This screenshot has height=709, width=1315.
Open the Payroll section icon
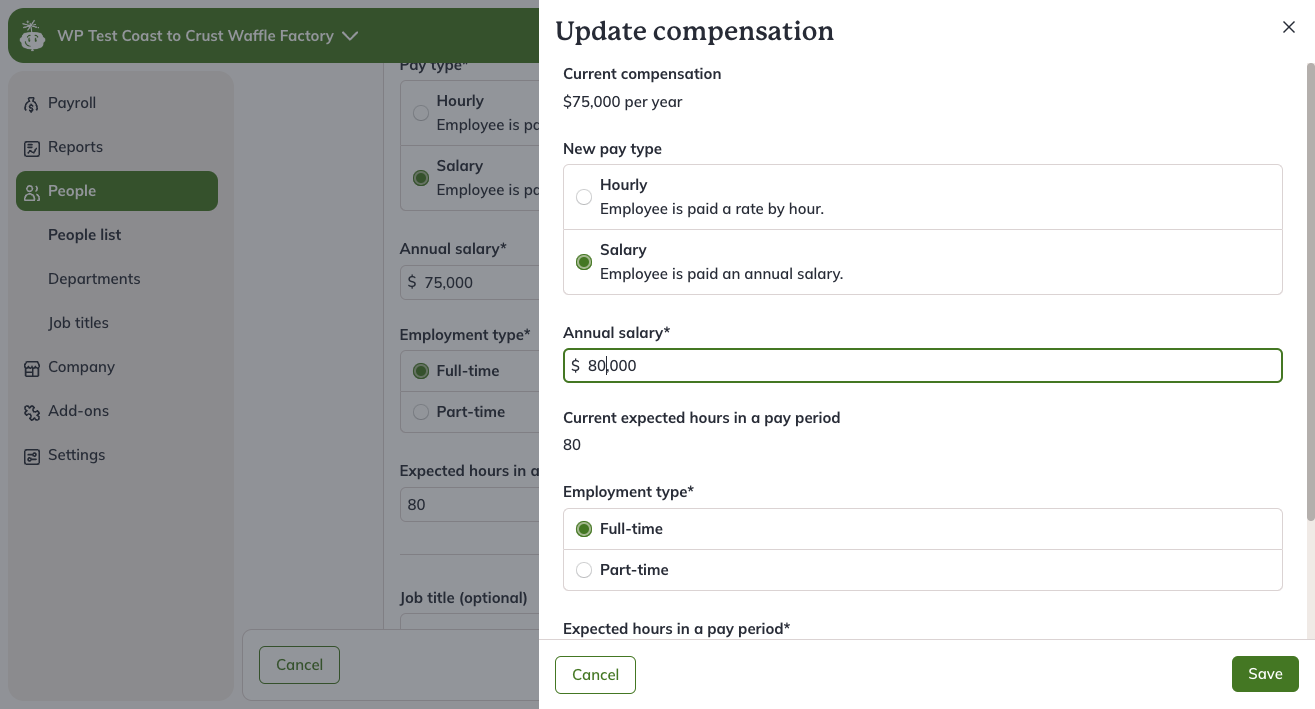tap(32, 104)
